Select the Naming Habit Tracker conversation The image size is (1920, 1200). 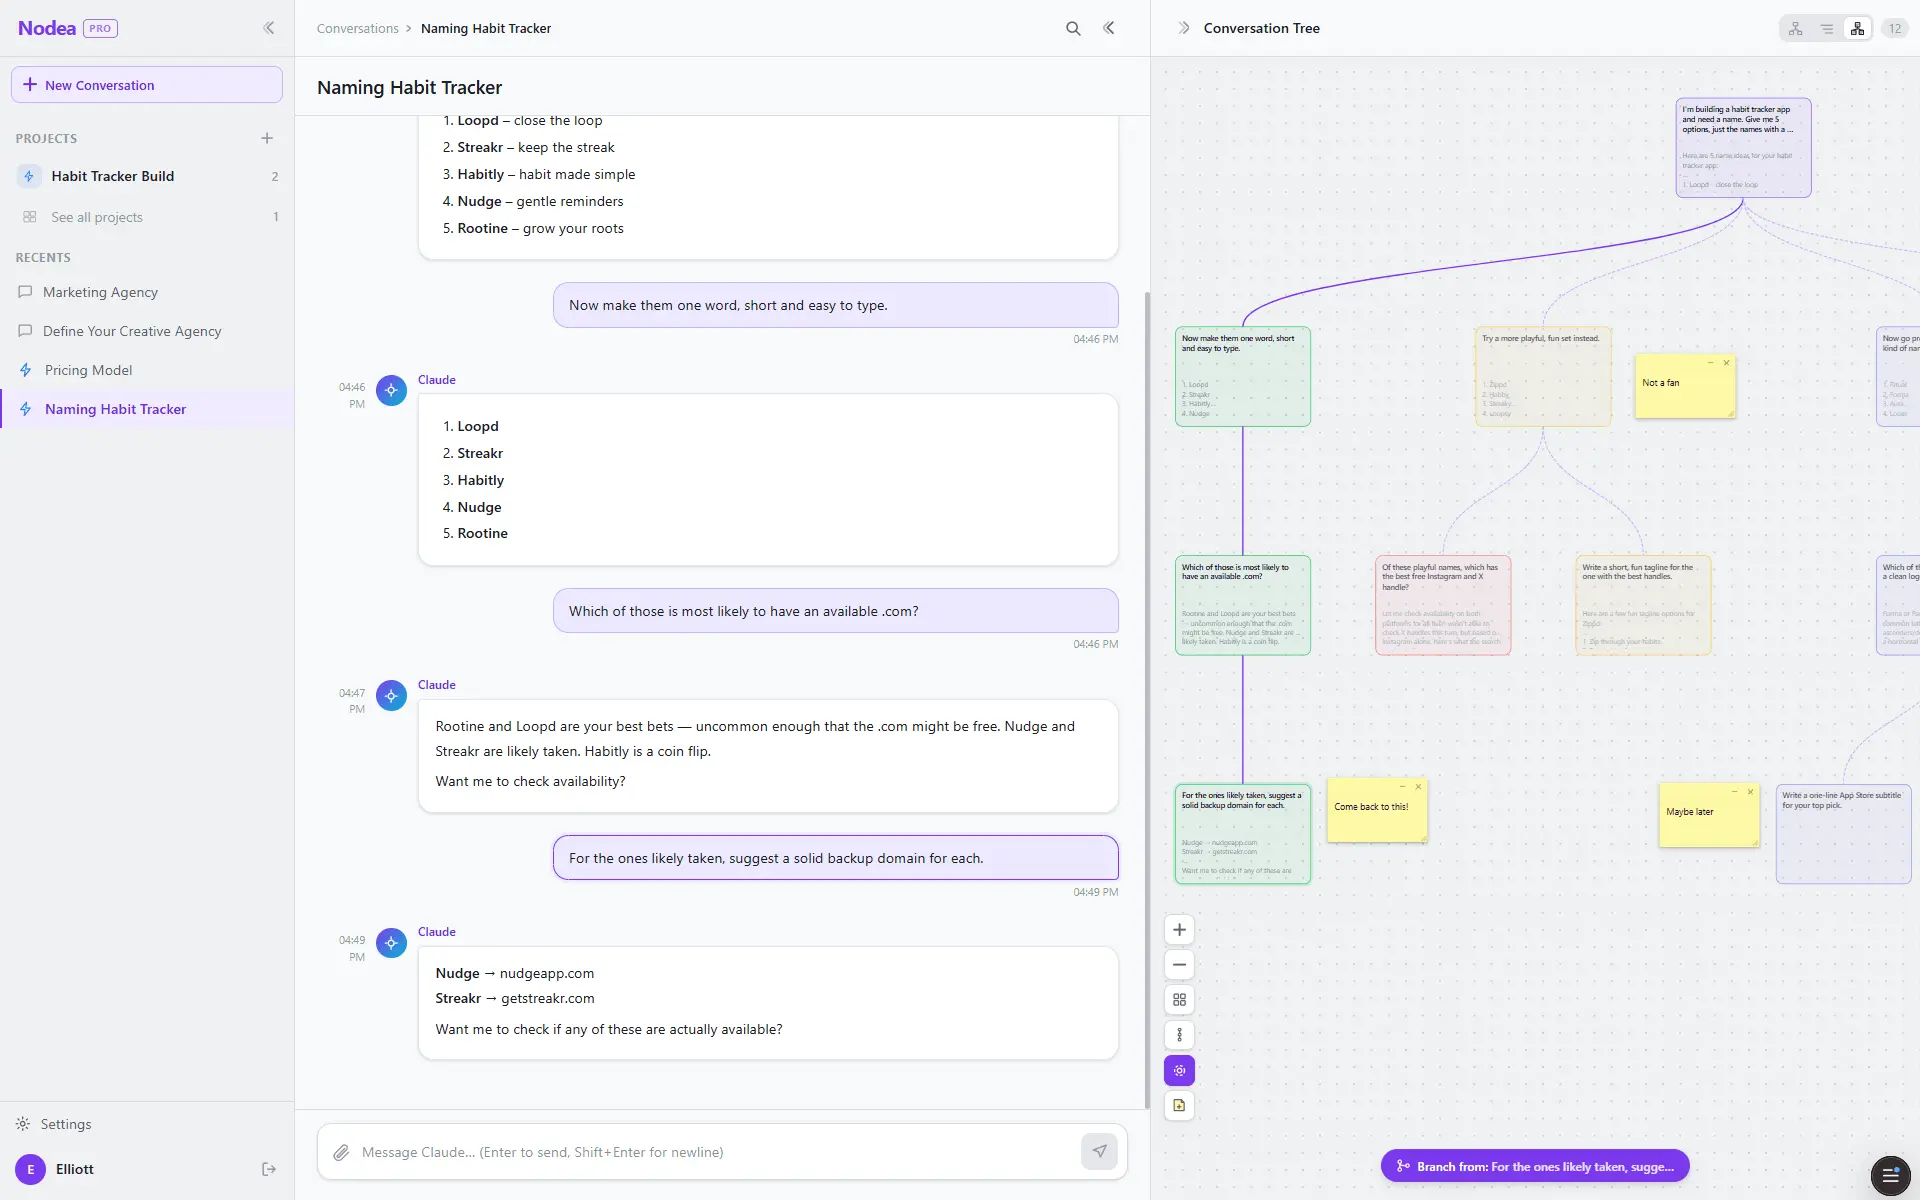tap(147, 409)
